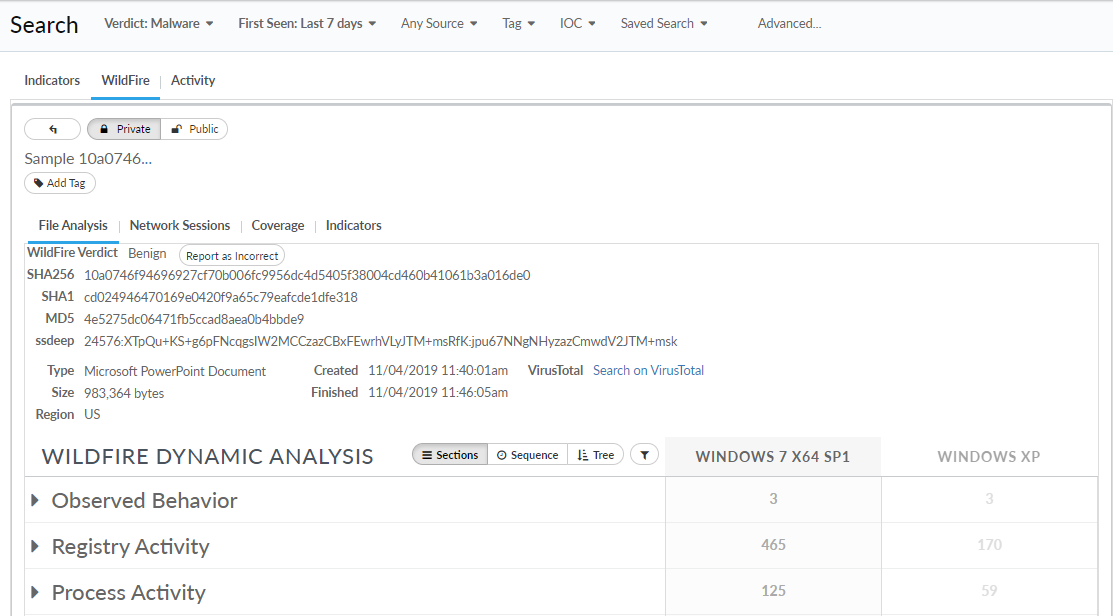Select the Windows XP column
The width and height of the screenshot is (1113, 616).
click(x=989, y=457)
